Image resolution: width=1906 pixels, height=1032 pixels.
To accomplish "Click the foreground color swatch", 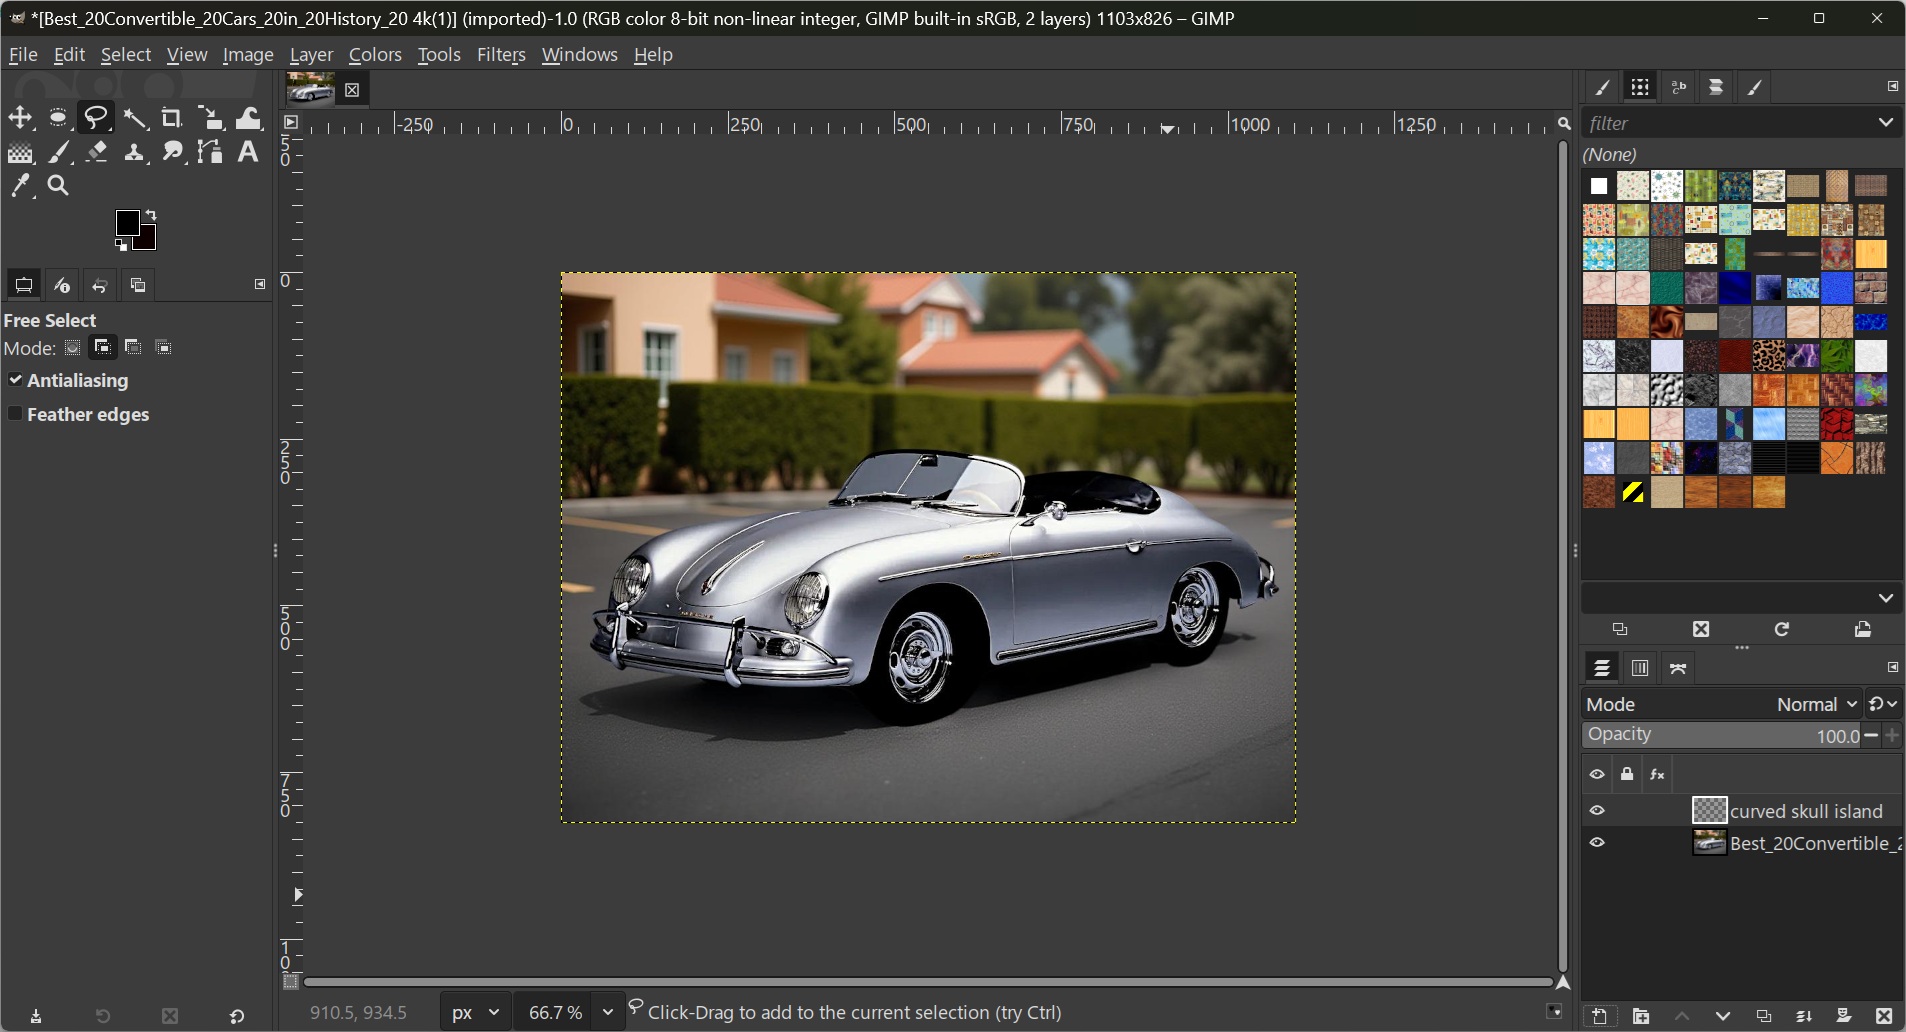I will (x=127, y=223).
